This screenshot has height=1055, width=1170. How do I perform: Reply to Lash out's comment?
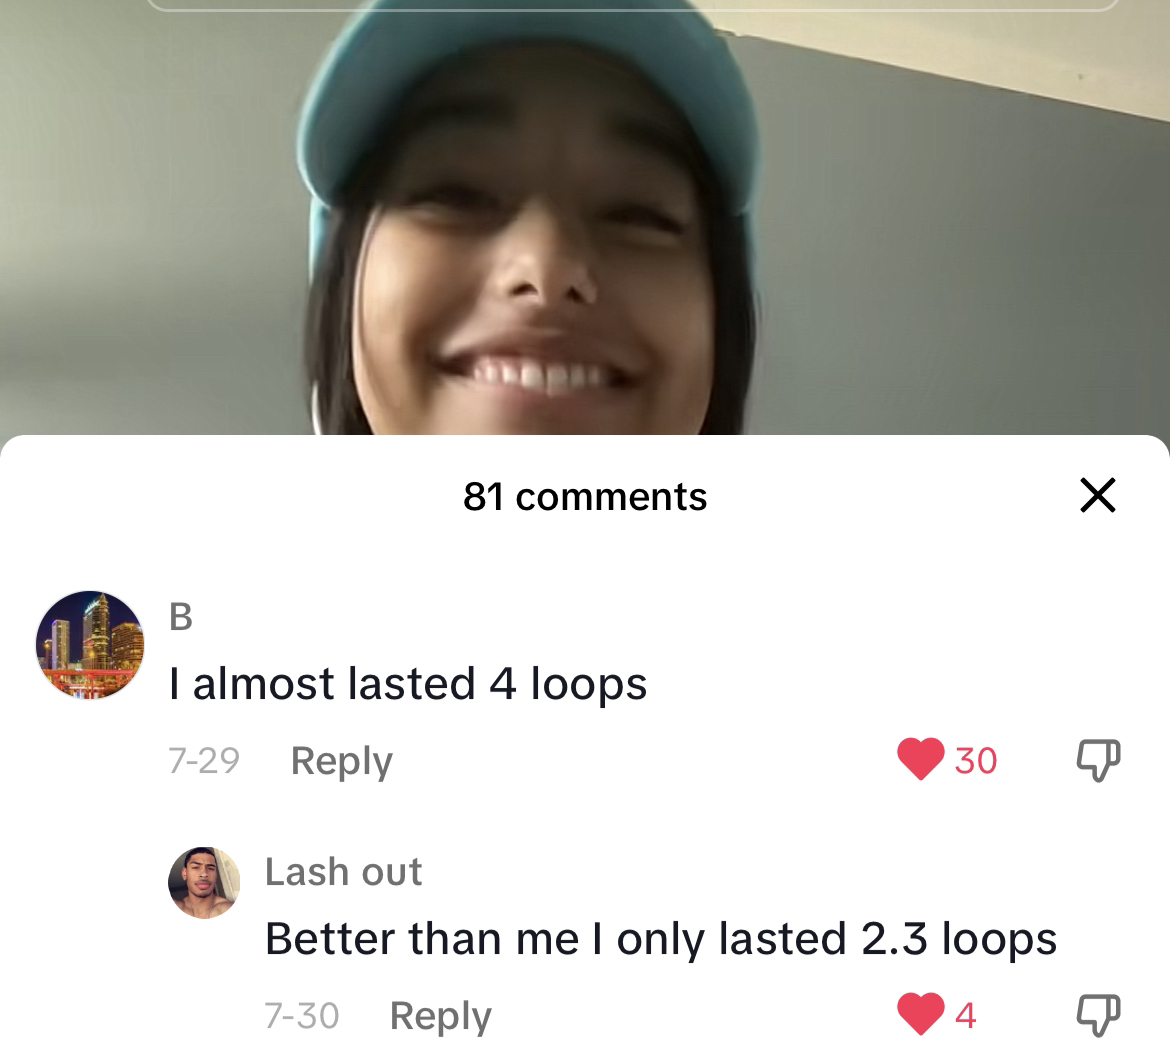[x=440, y=1016]
